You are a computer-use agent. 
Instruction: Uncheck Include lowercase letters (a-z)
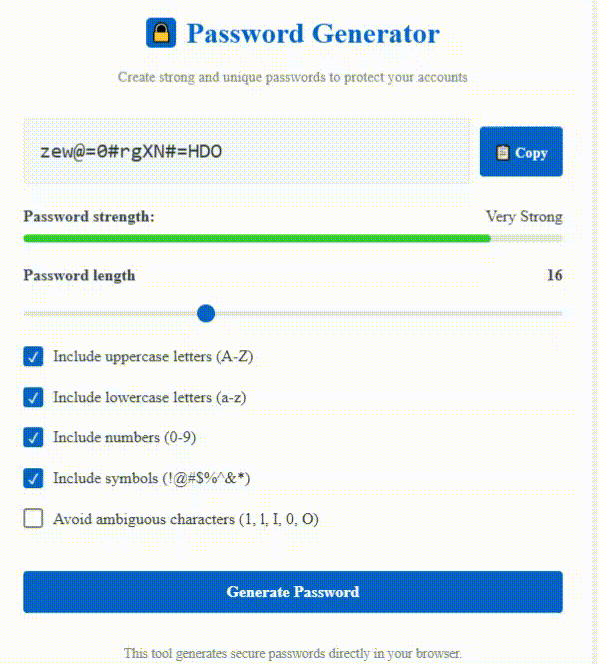coord(33,397)
